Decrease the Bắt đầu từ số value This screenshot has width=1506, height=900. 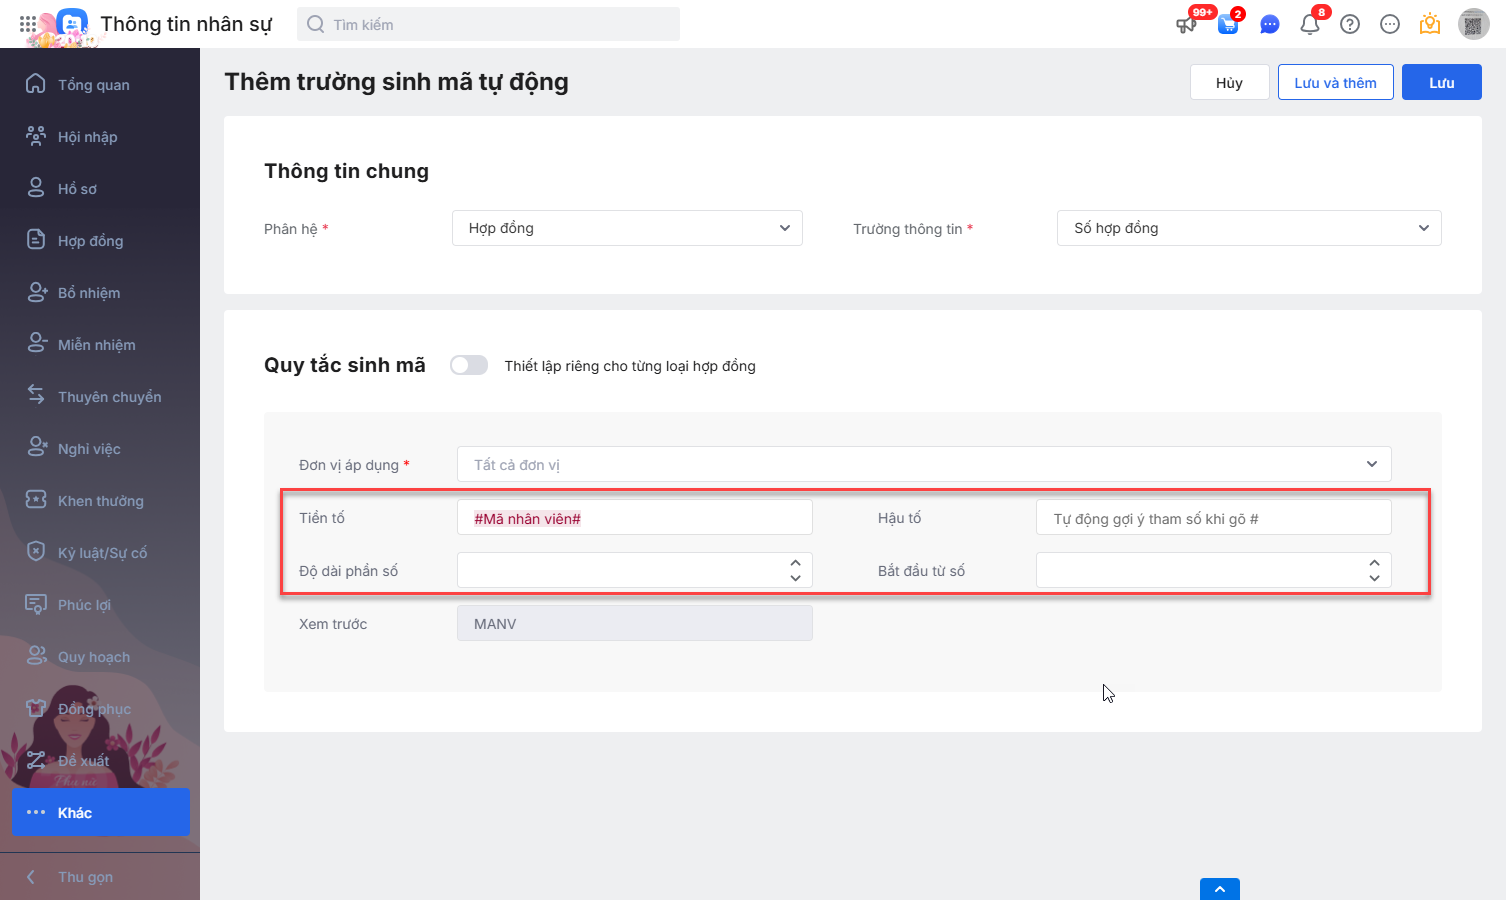[x=1374, y=578]
